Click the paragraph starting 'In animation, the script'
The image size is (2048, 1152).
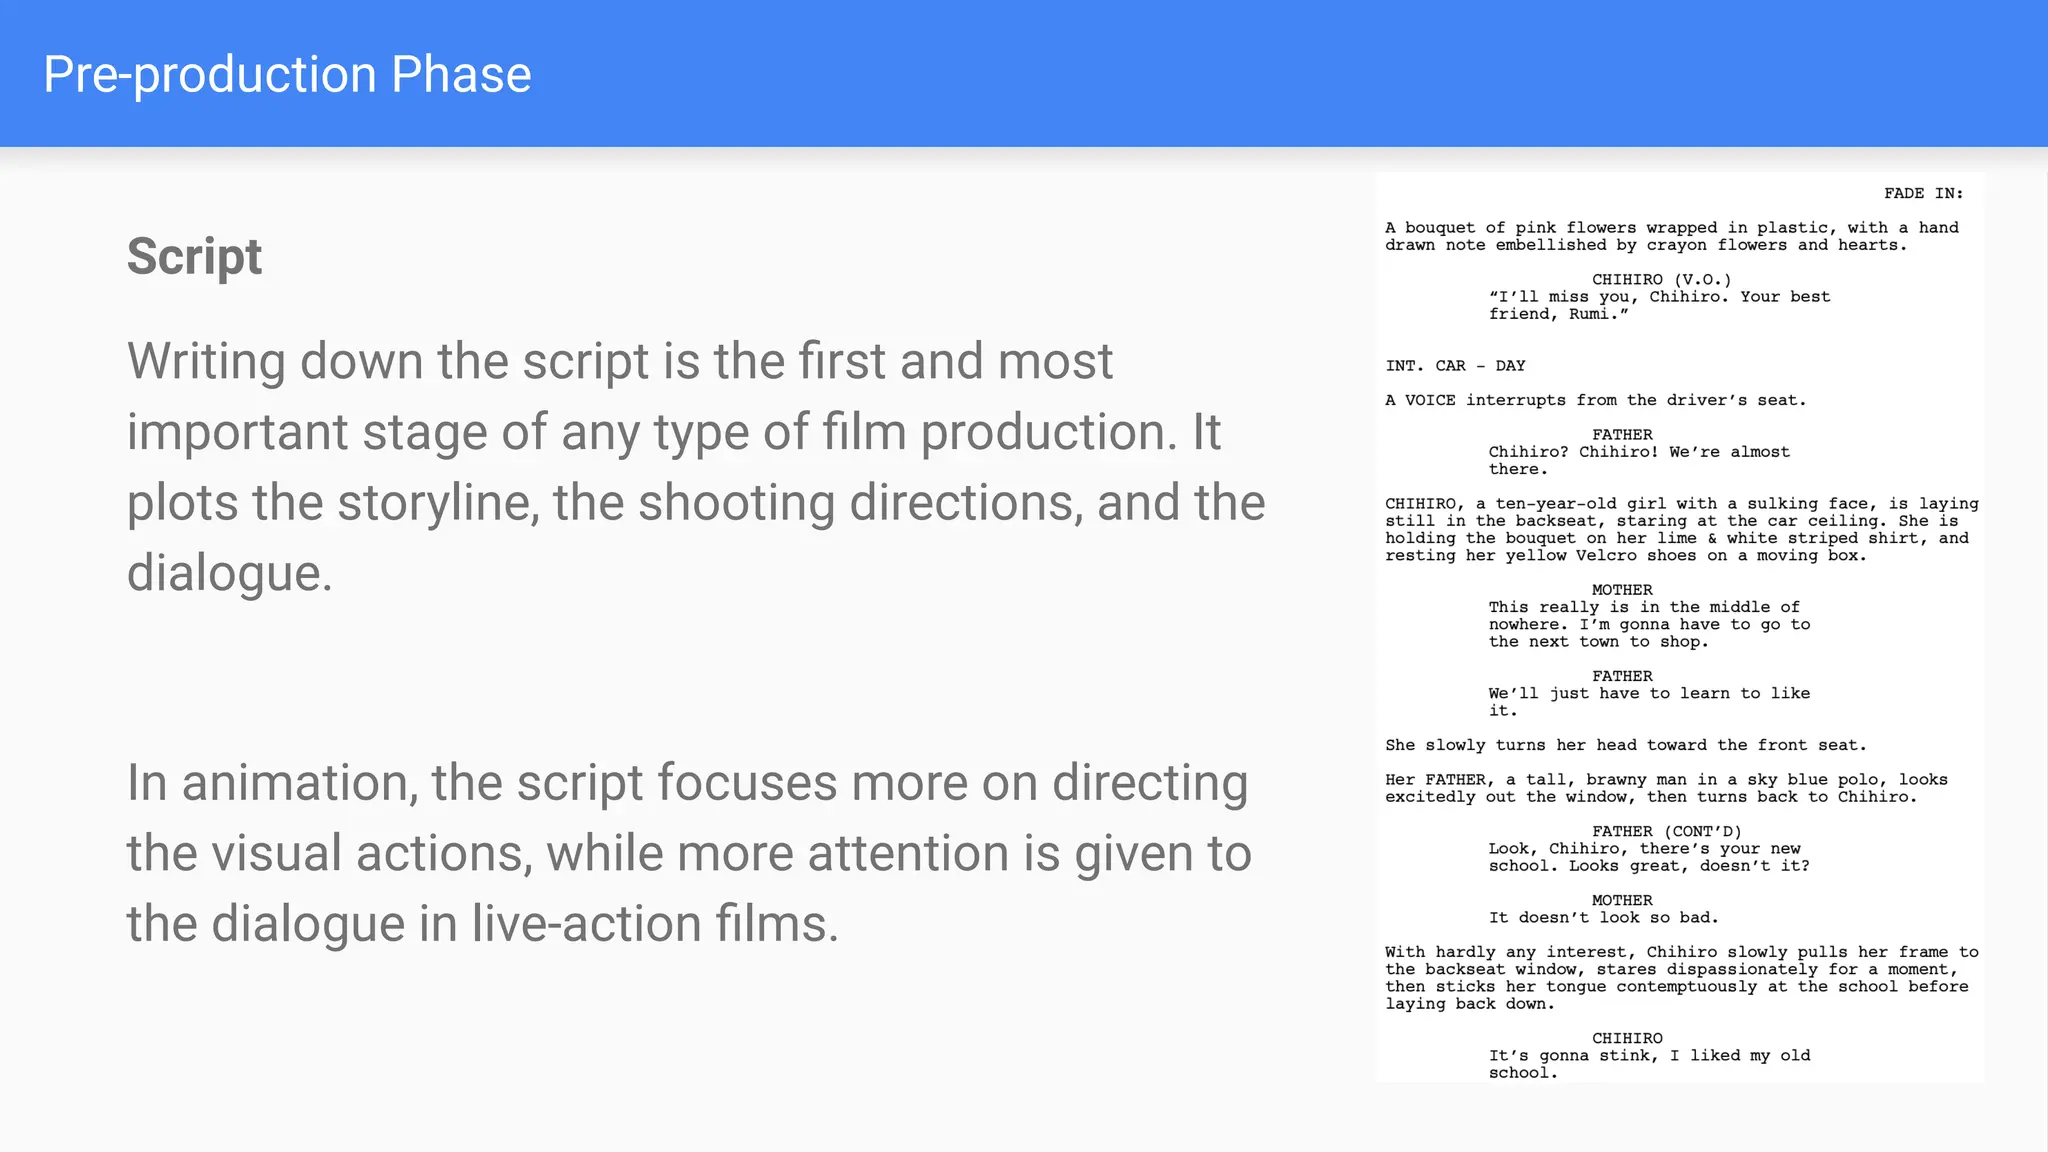click(689, 853)
